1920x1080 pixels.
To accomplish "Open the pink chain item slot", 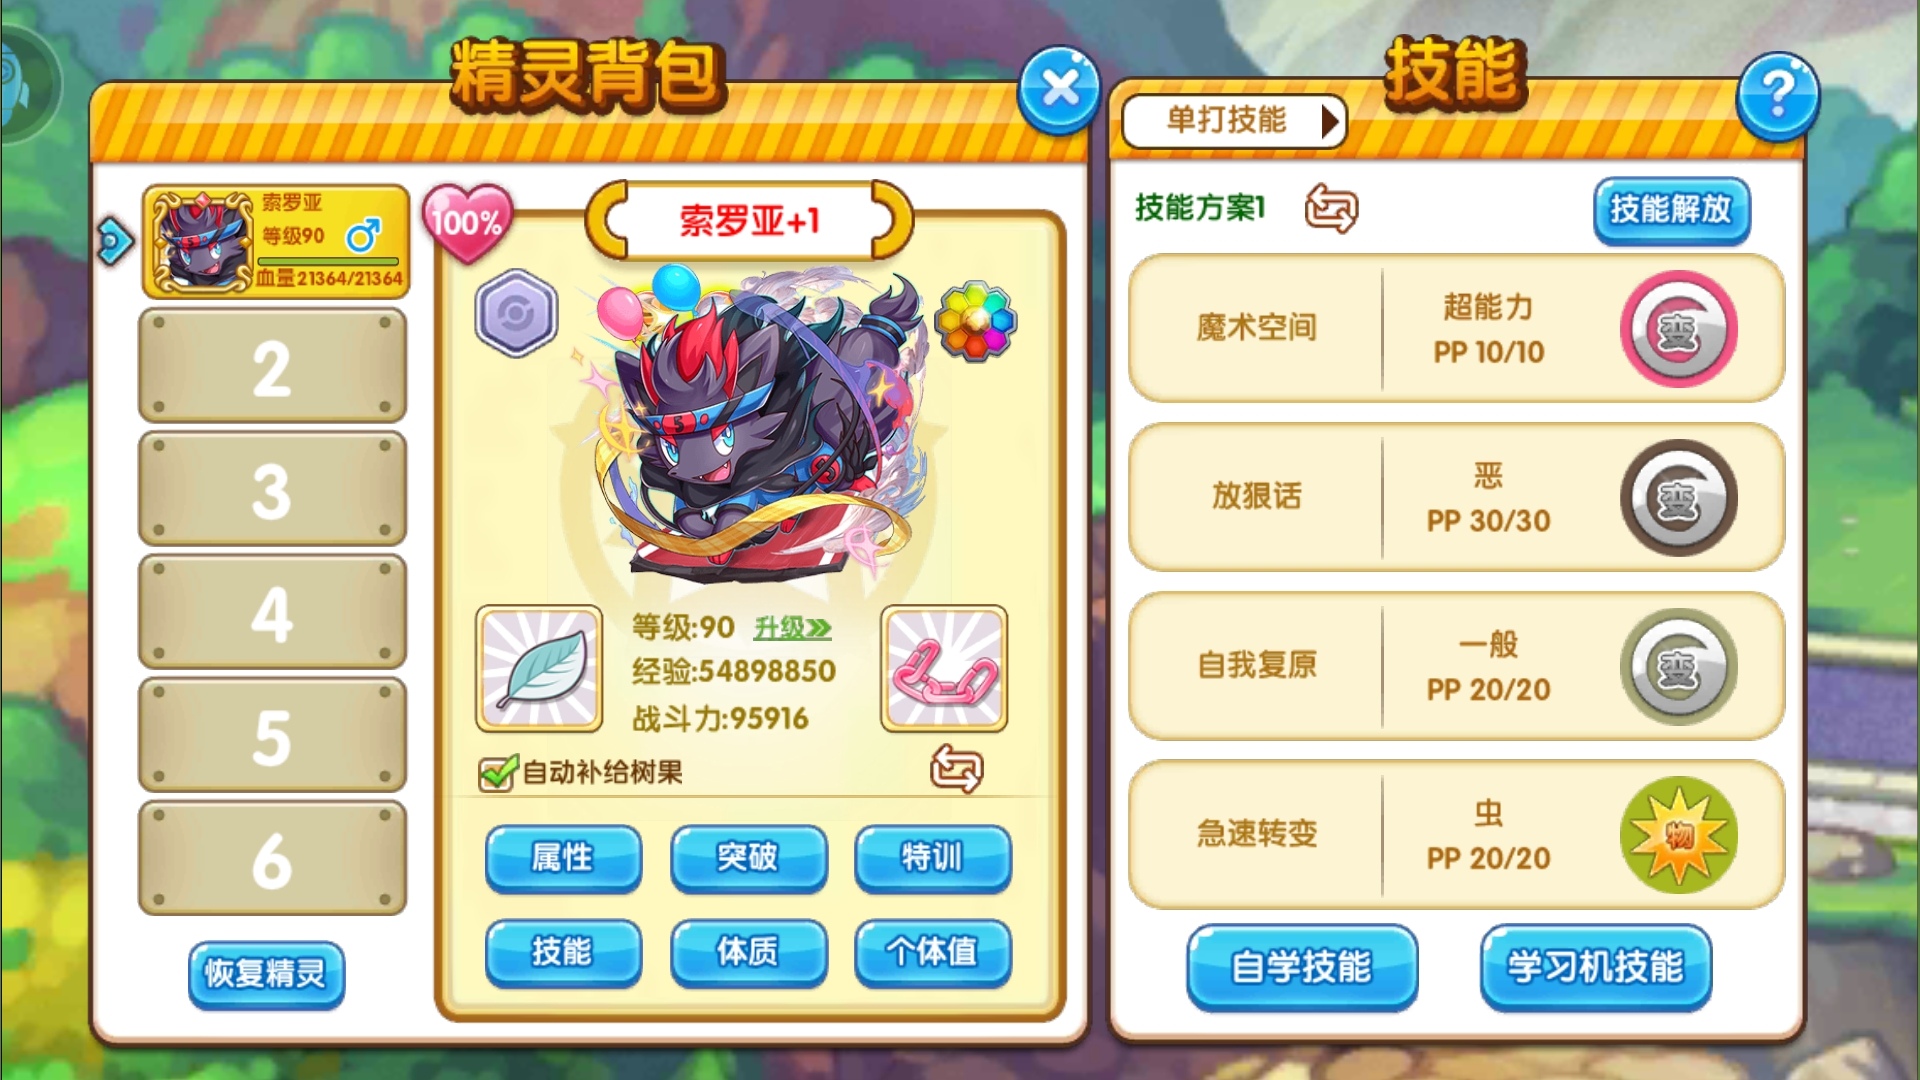I will 944,668.
